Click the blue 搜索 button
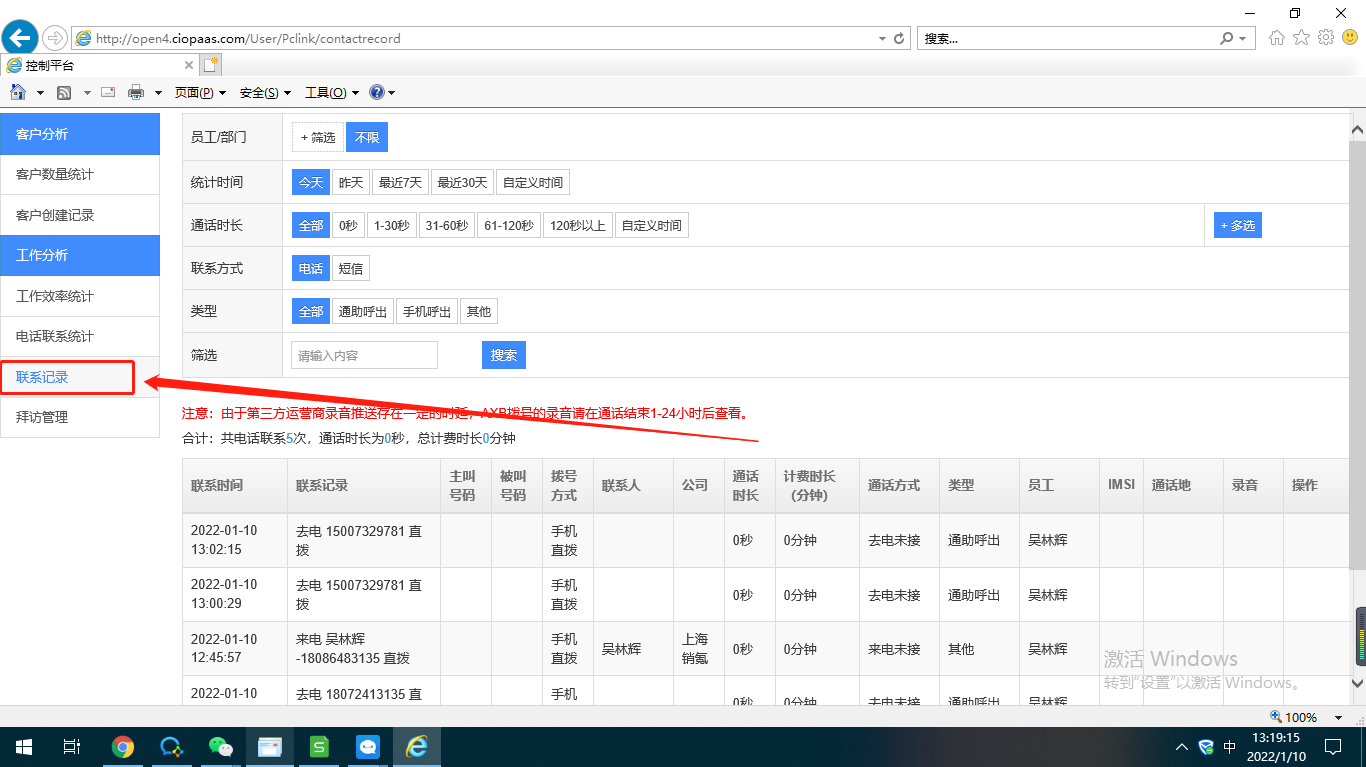The image size is (1366, 767). 504,355
